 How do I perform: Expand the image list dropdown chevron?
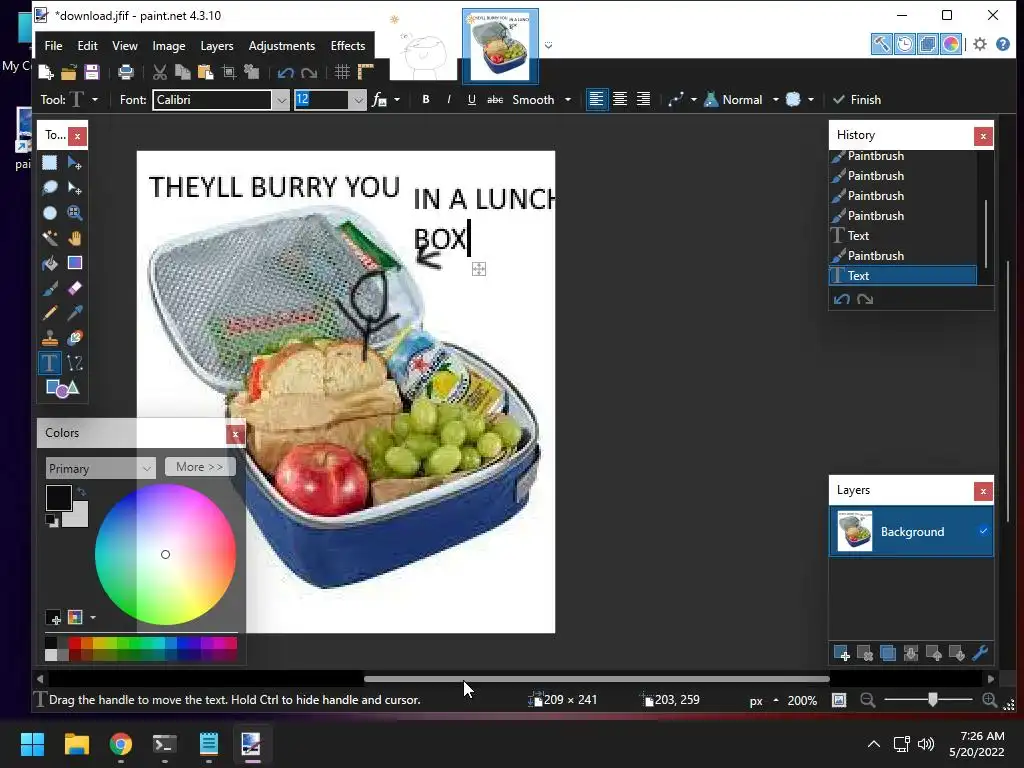pos(549,45)
